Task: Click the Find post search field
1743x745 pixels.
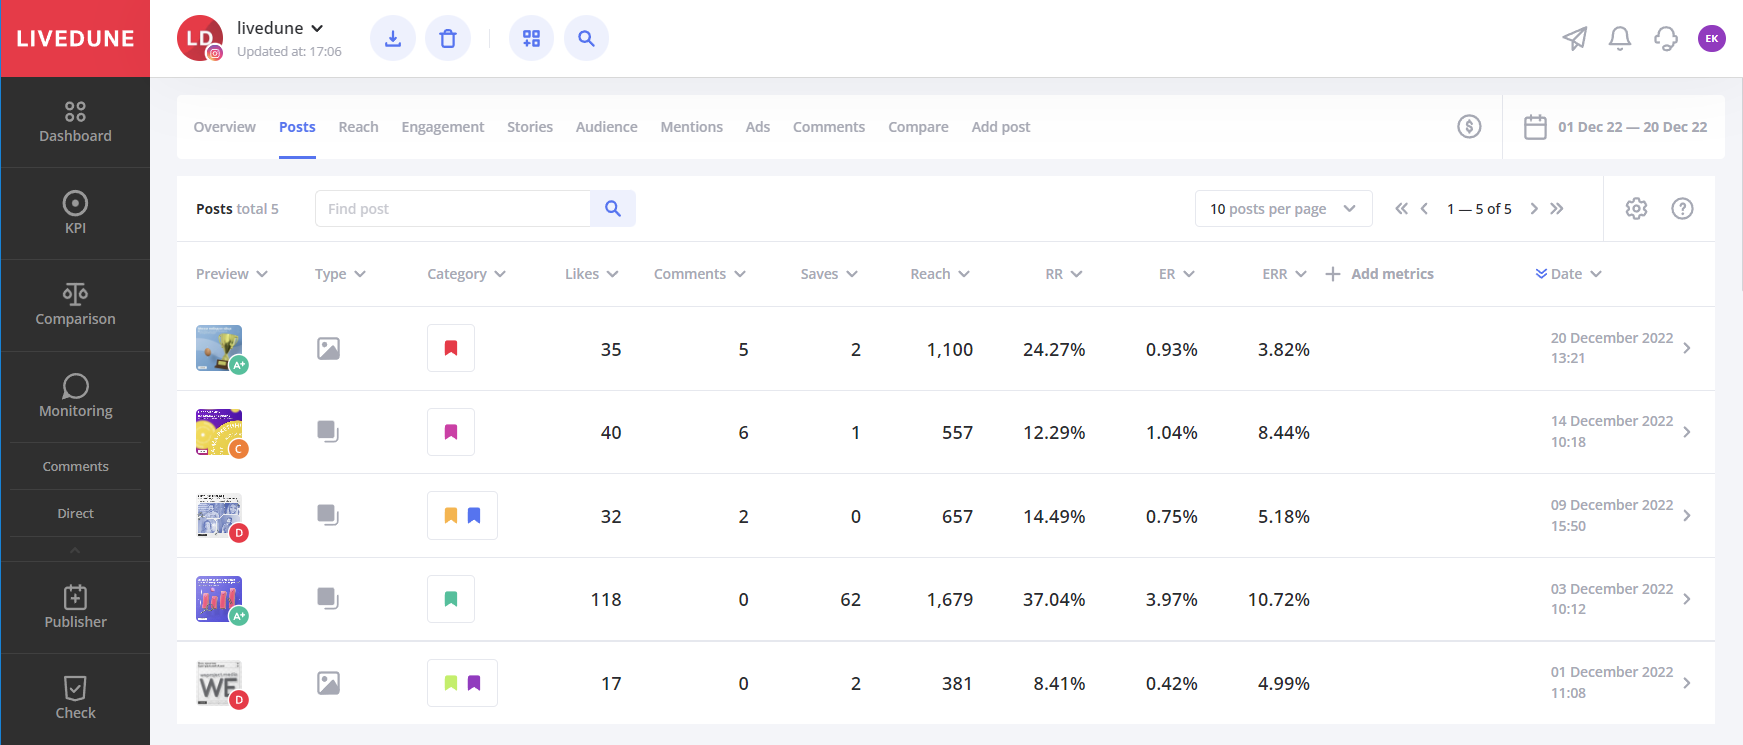Action: [x=453, y=209]
